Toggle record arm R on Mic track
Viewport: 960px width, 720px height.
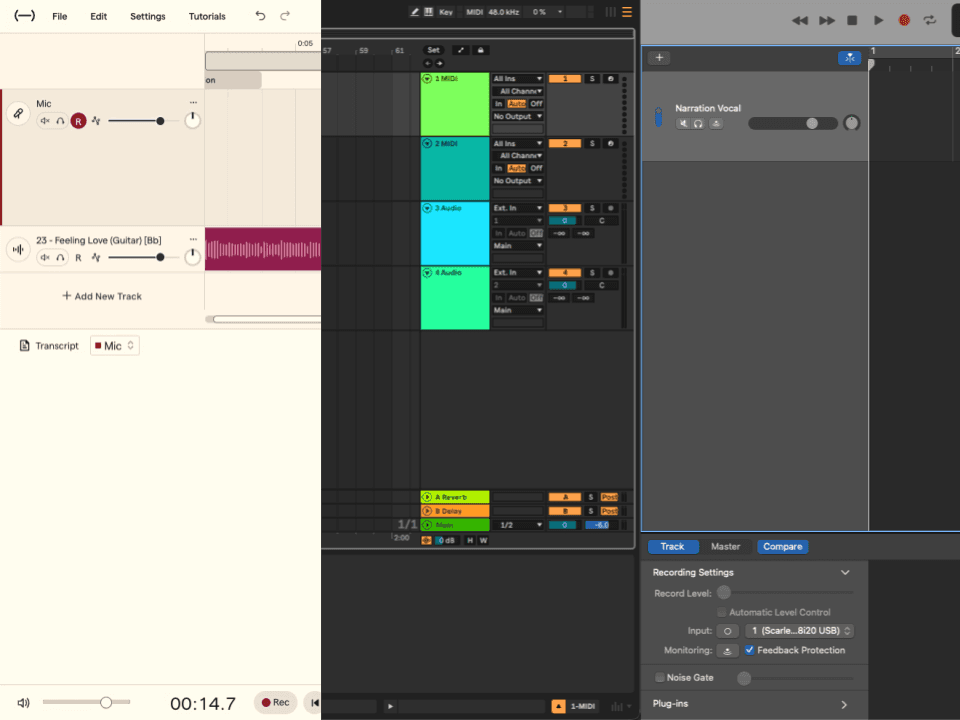[x=78, y=121]
